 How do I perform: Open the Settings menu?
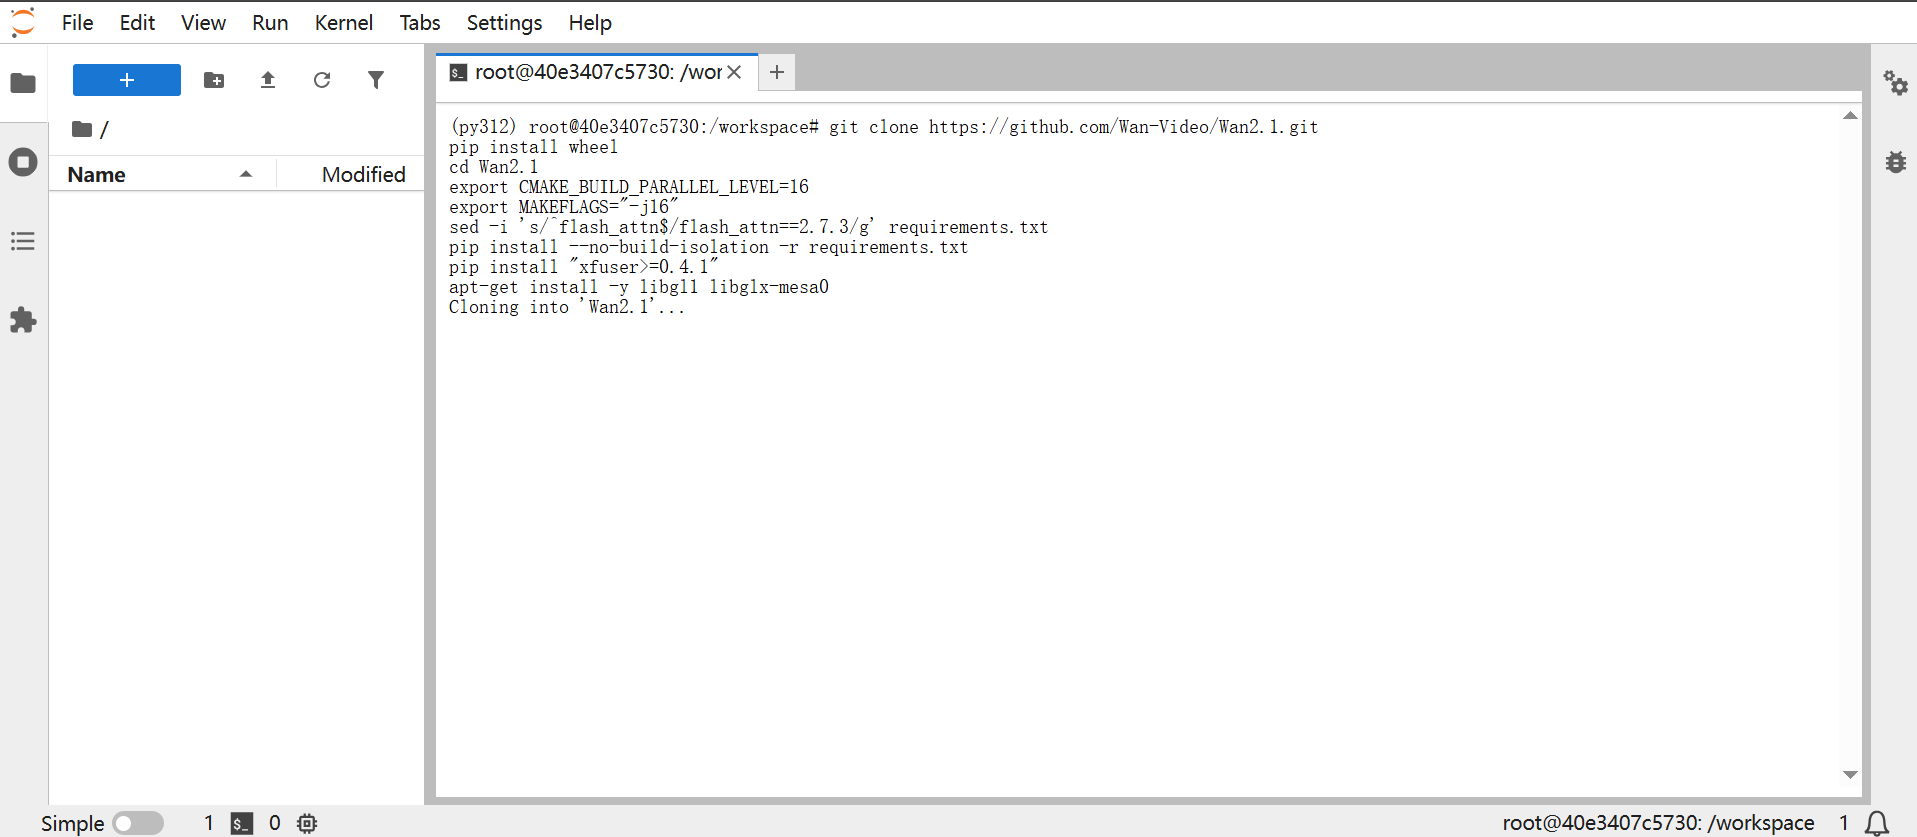[504, 22]
